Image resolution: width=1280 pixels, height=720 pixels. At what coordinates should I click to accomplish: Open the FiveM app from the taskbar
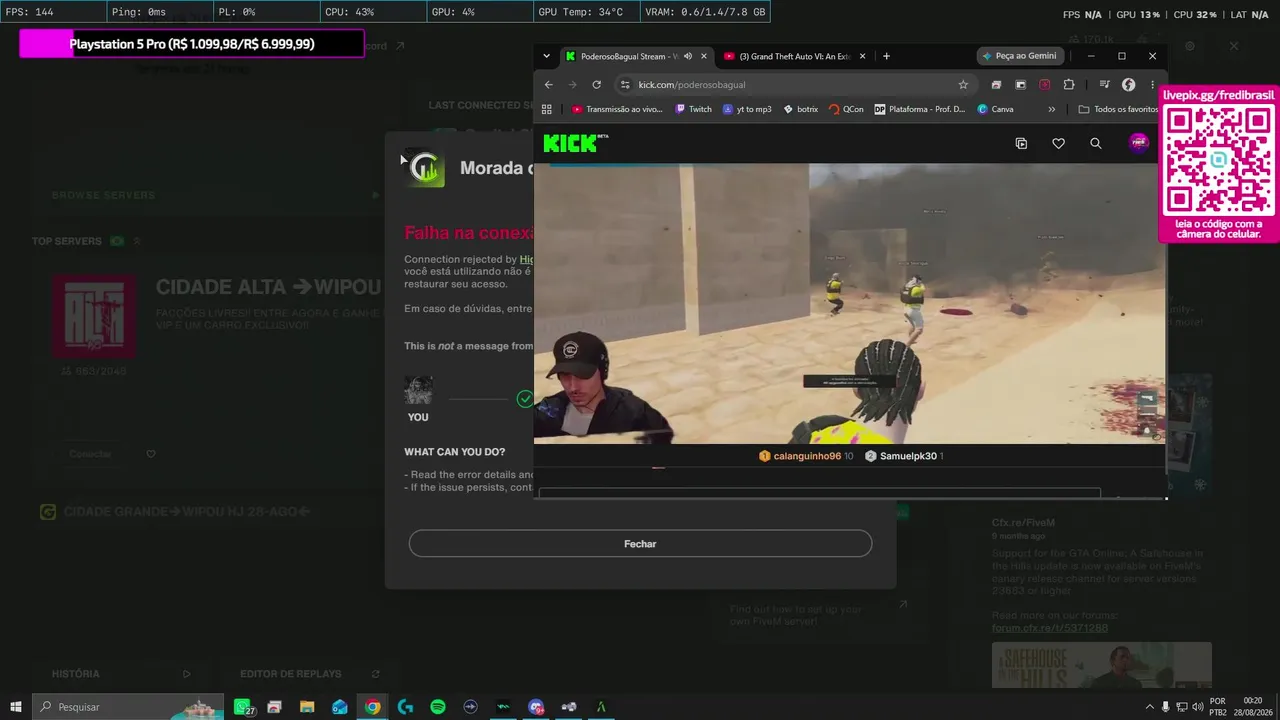tap(601, 707)
